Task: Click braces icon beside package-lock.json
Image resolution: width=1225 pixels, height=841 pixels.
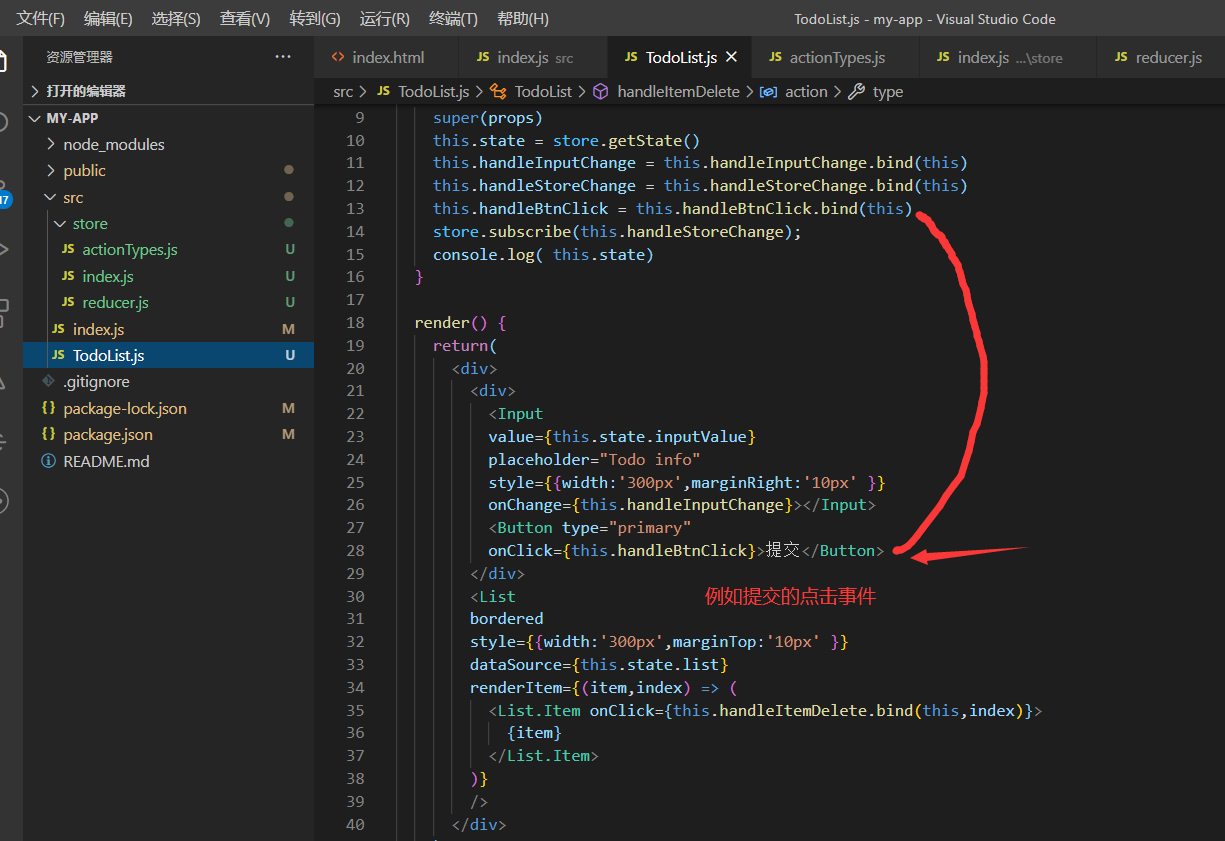Action: tap(48, 408)
